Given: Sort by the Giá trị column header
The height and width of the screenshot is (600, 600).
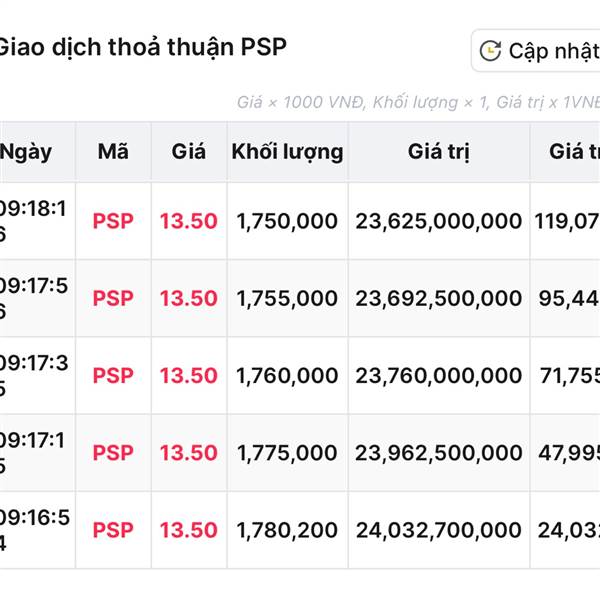Looking at the screenshot, I should (x=439, y=152).
